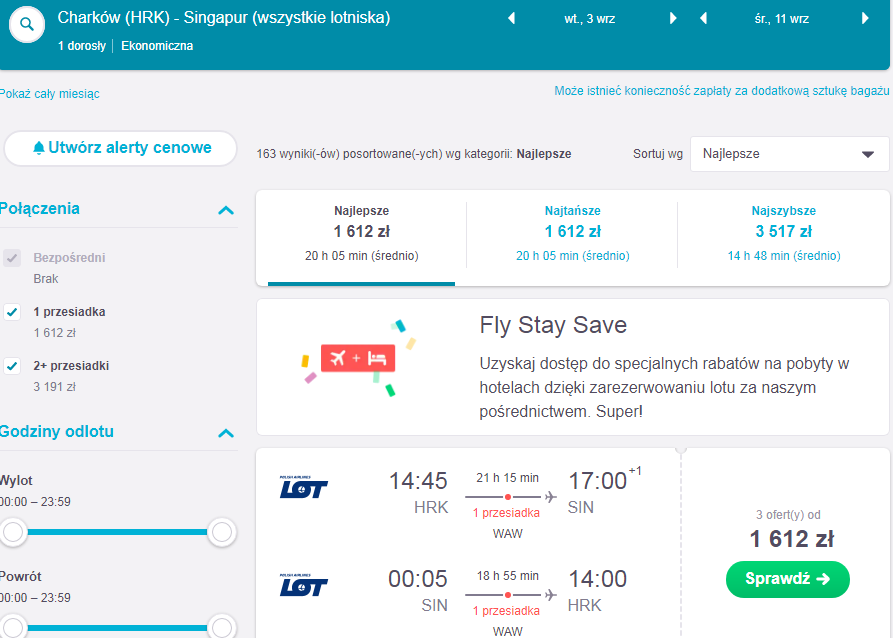Screen dimensions: 893x638
Task: Uncheck the 2+ przesiadki filter
Action: [x=12, y=366]
